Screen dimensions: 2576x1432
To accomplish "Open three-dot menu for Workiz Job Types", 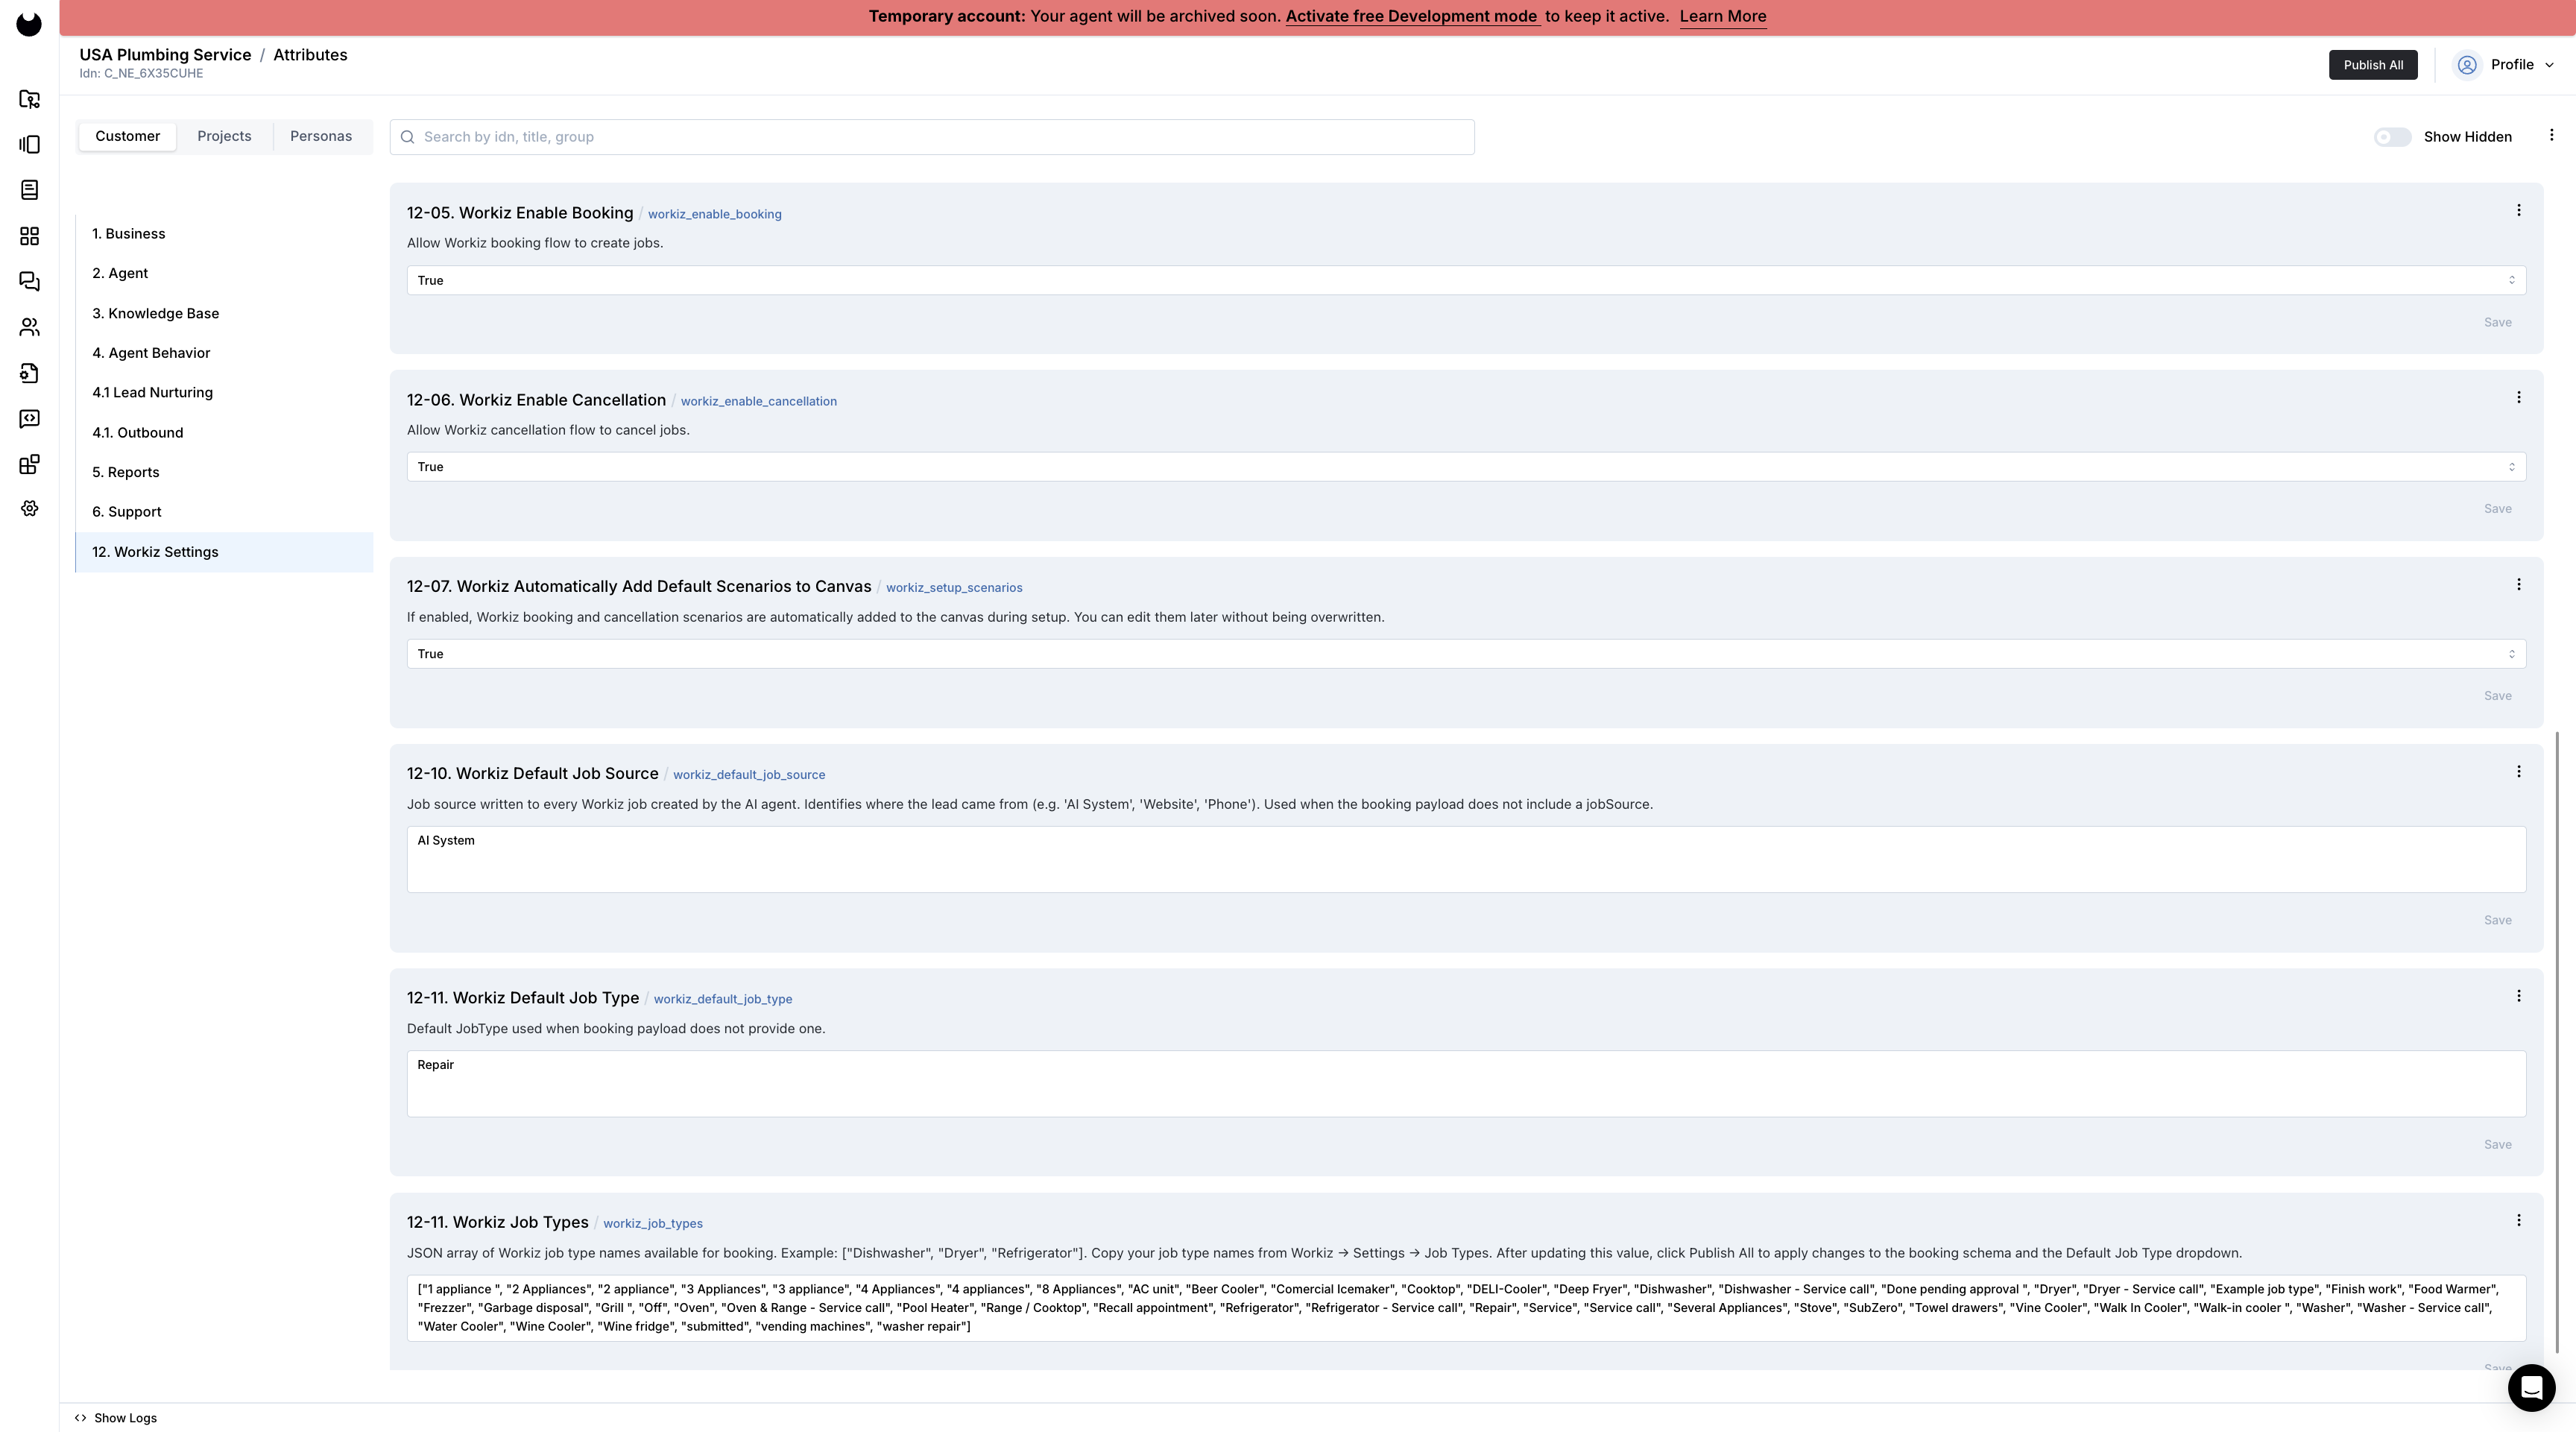I will click(2518, 1221).
